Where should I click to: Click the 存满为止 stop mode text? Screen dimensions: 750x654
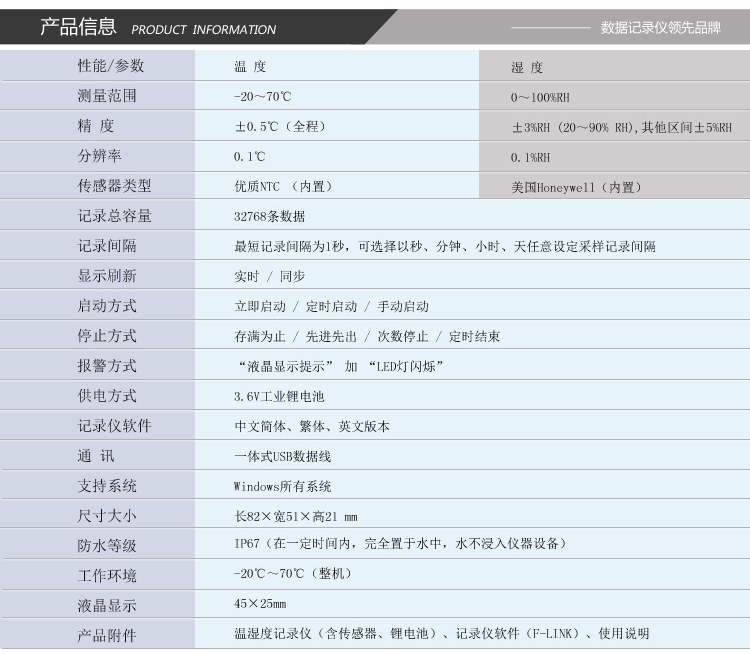258,336
